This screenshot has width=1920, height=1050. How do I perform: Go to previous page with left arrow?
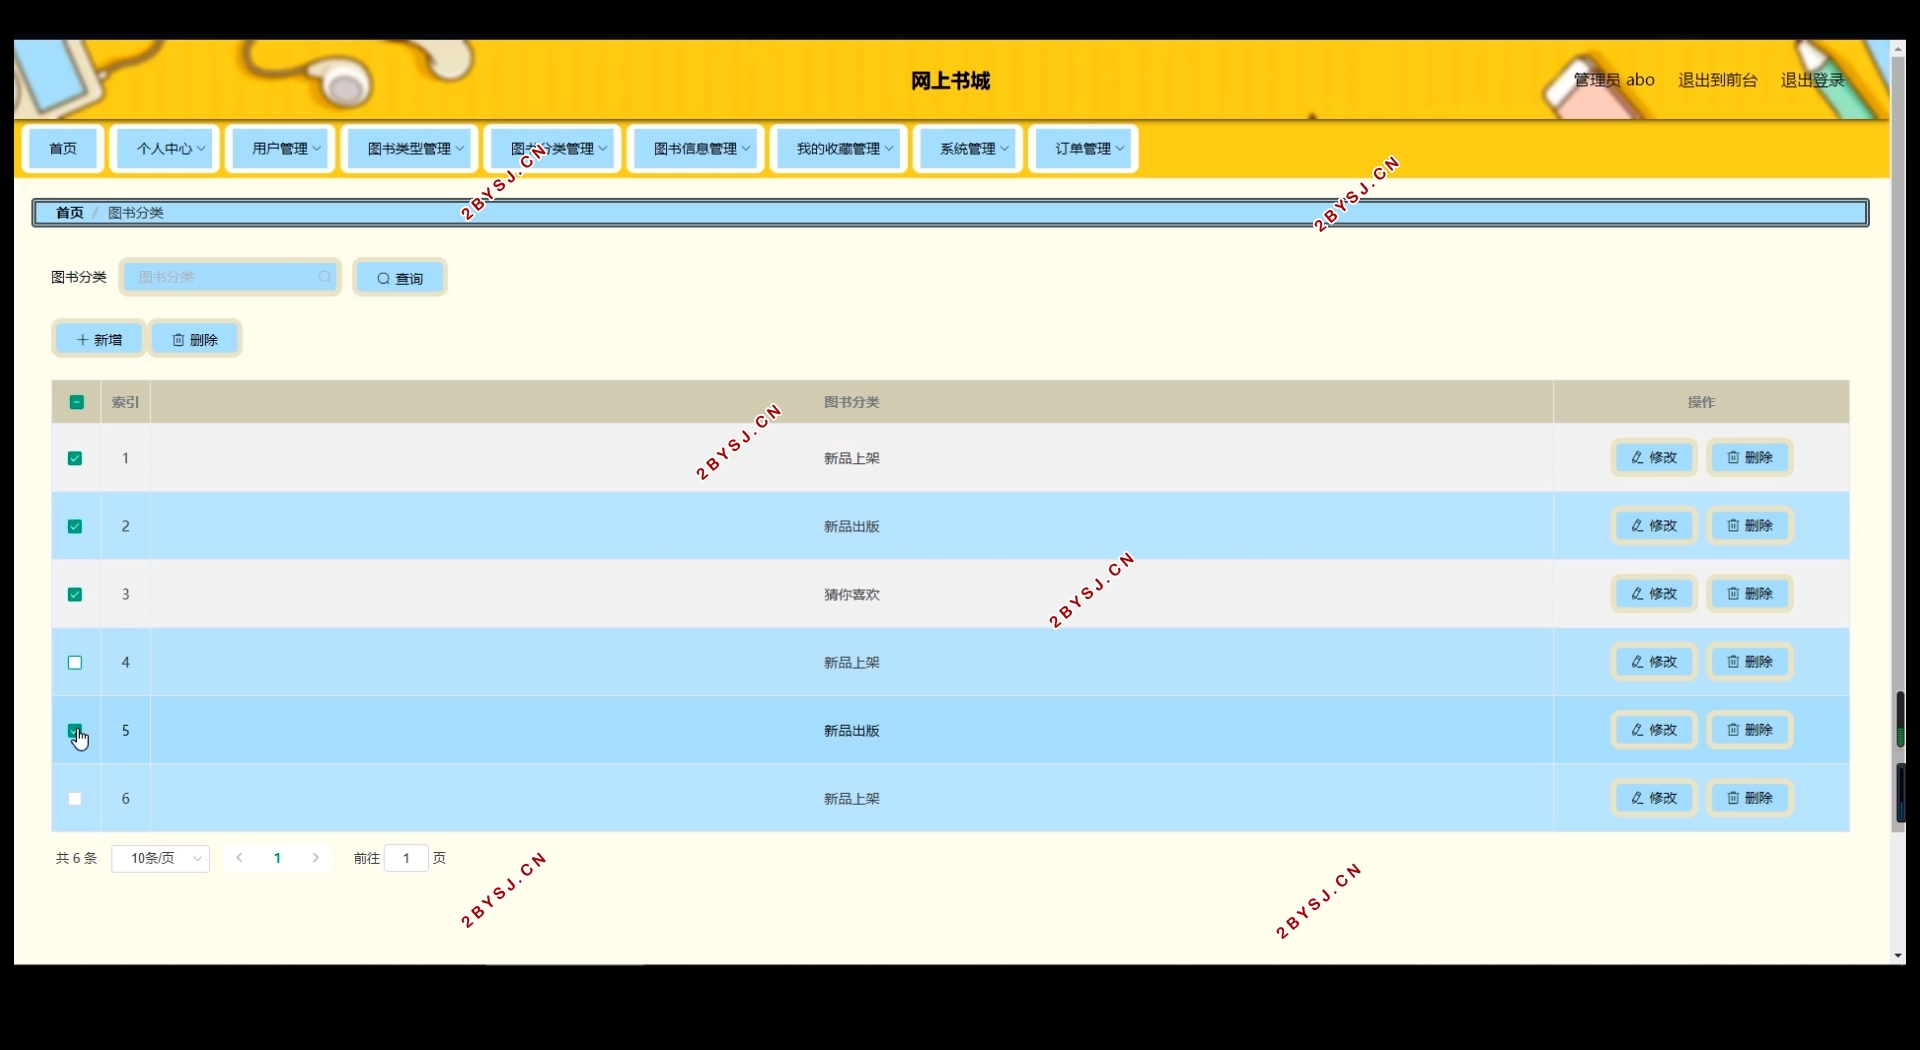[240, 858]
